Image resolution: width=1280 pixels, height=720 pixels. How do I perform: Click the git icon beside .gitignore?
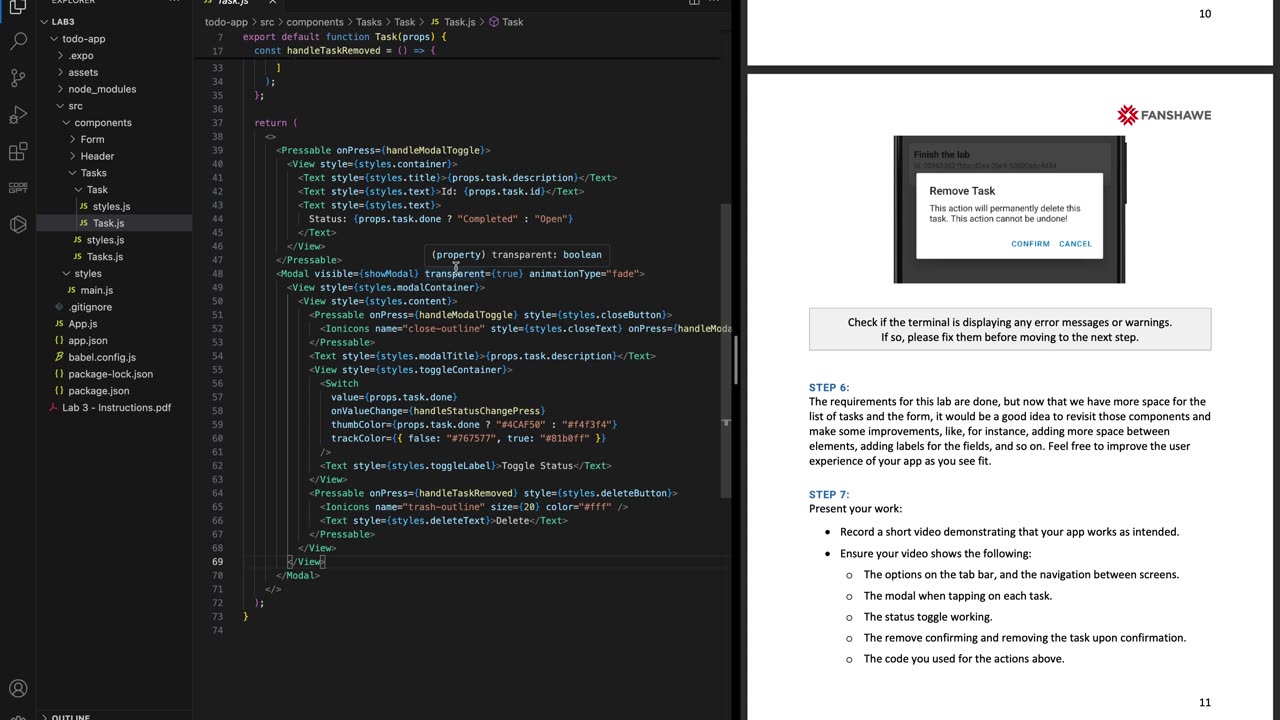pyautogui.click(x=59, y=307)
